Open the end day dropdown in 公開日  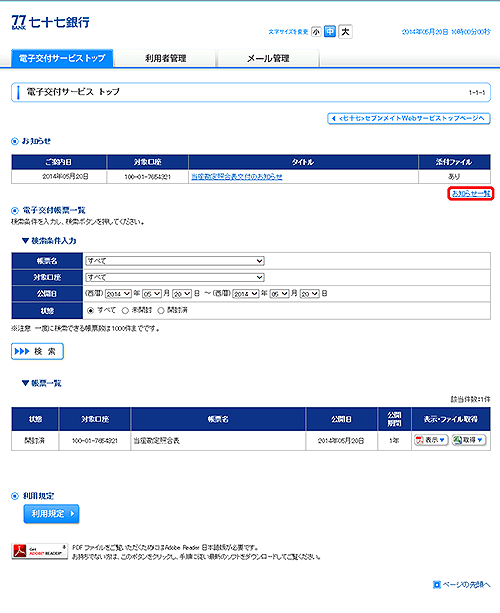(x=310, y=294)
